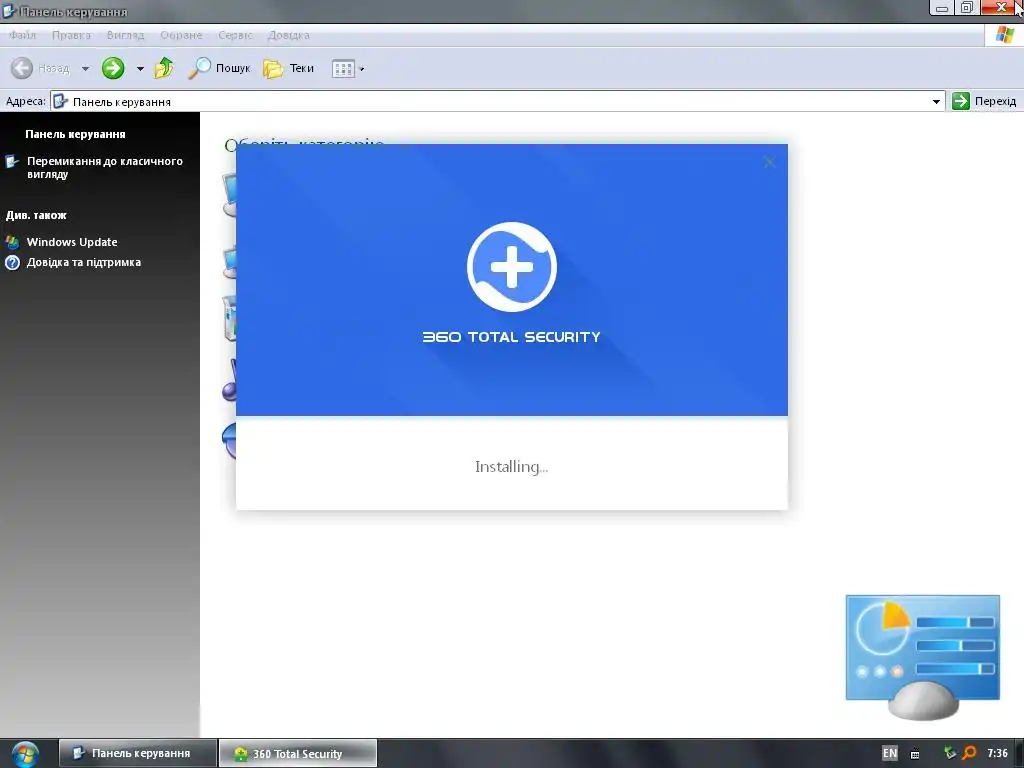Click the green Forward arrow icon
Image resolution: width=1024 pixels, height=768 pixels.
point(113,68)
